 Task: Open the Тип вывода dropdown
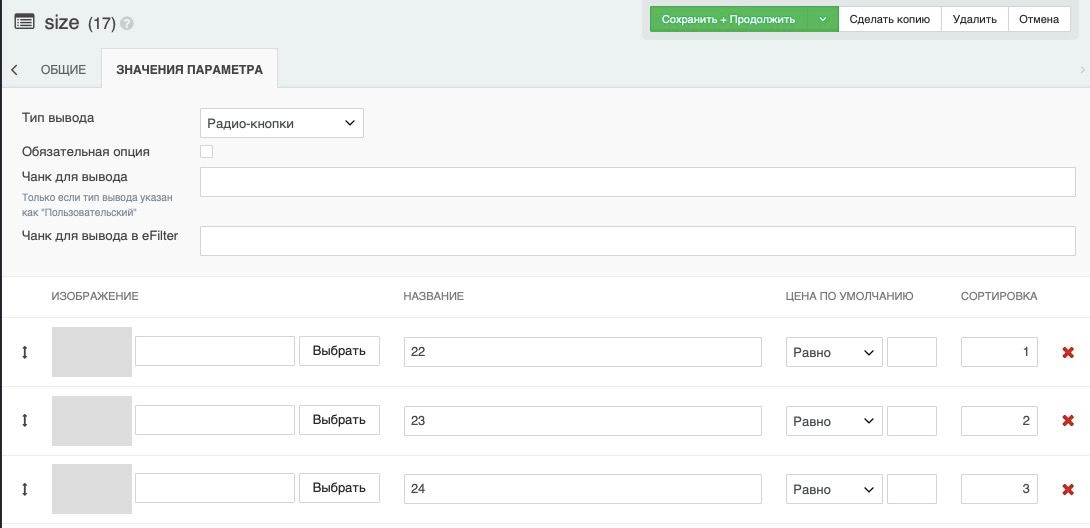[281, 123]
